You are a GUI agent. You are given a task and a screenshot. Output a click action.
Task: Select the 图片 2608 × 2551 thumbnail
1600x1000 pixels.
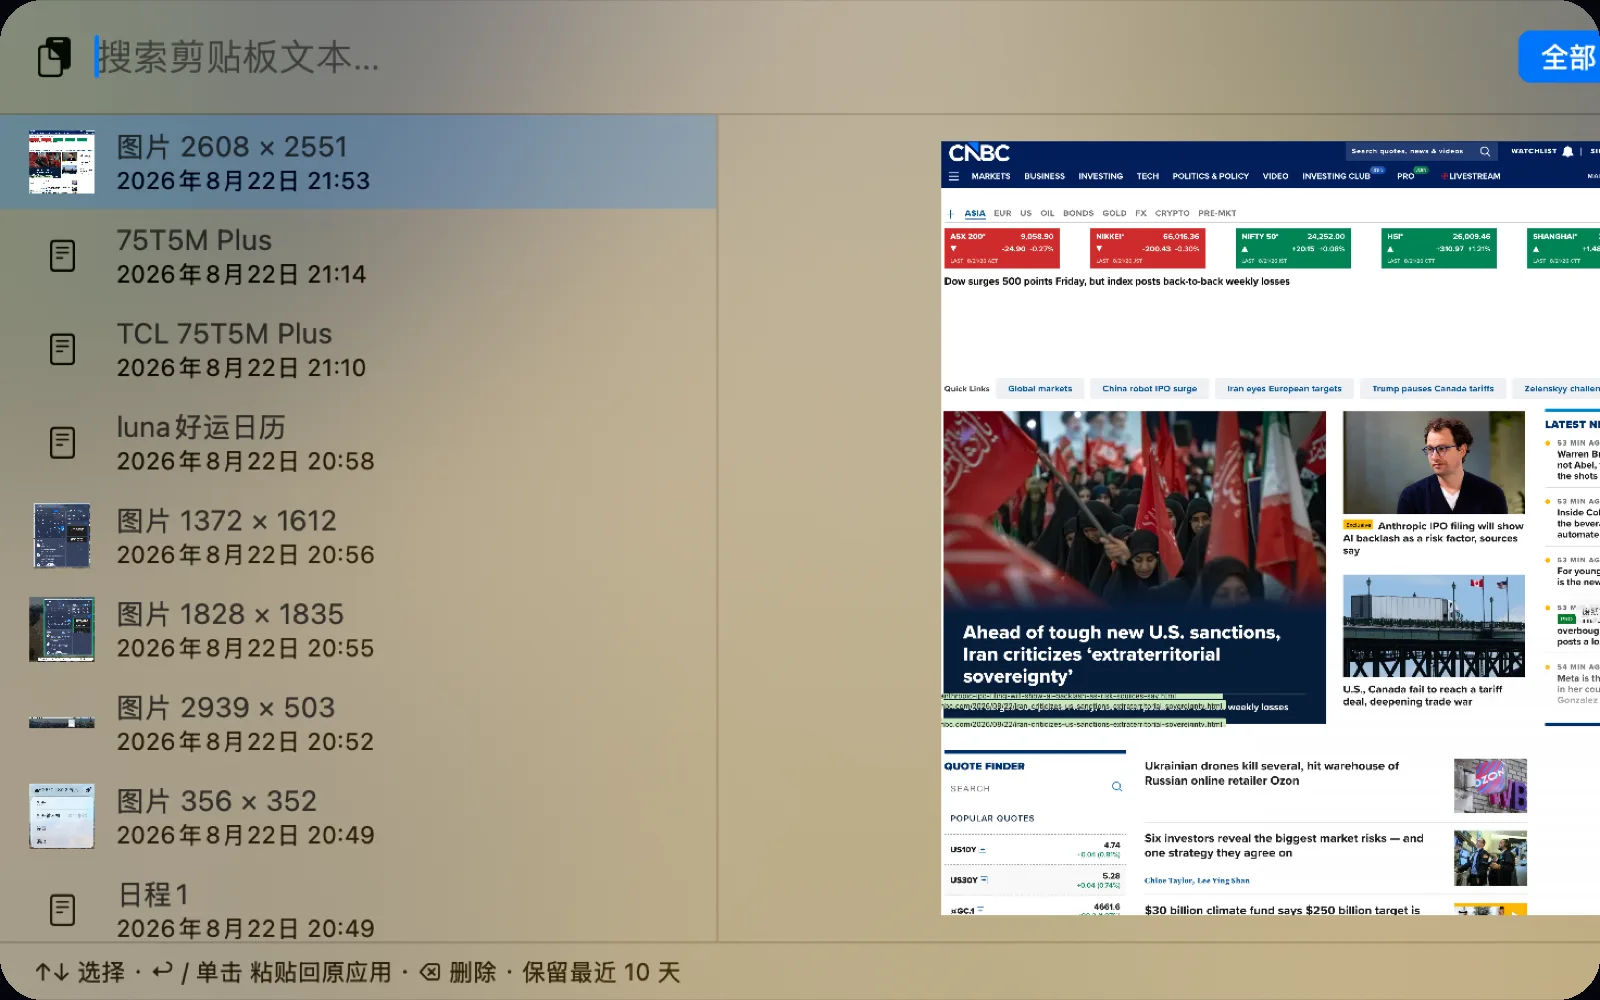[x=62, y=162]
